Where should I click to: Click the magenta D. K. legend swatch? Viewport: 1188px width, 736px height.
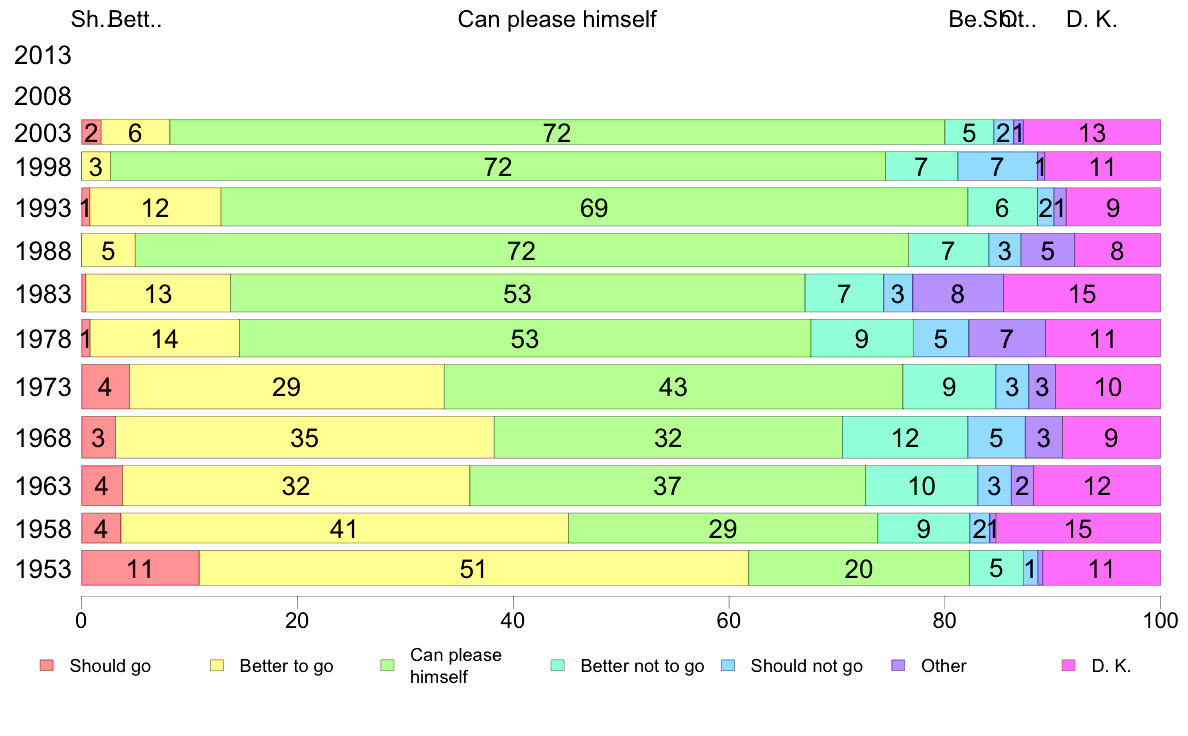click(x=1068, y=665)
